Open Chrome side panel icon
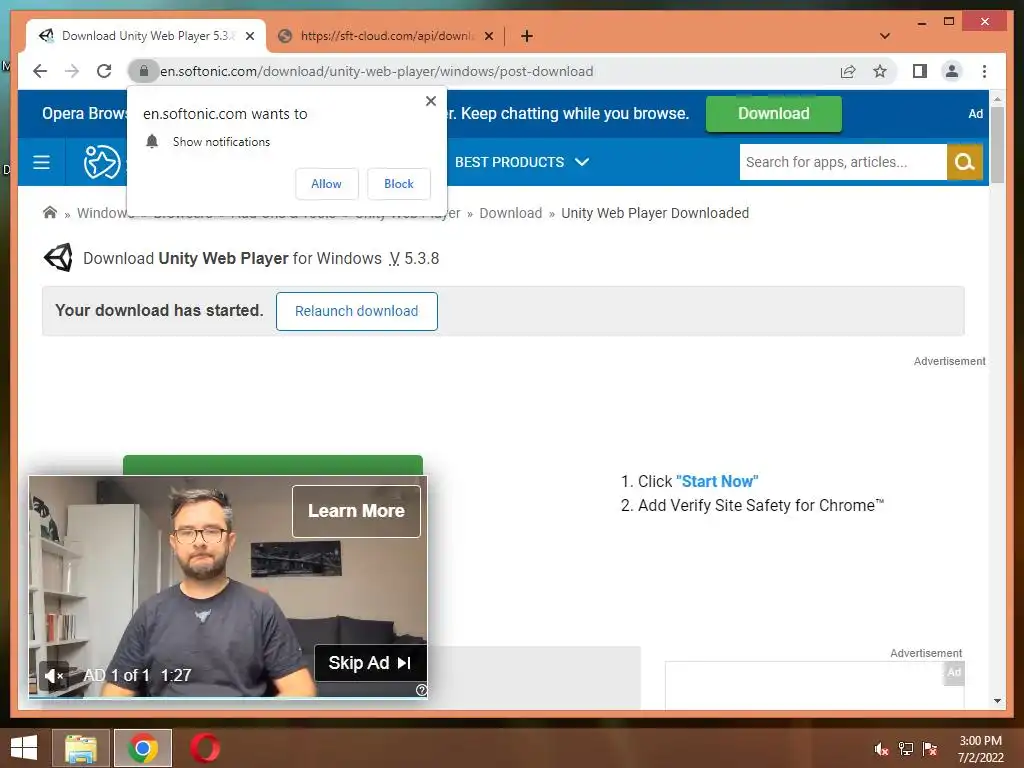Screen dimensions: 1024x768 point(920,71)
